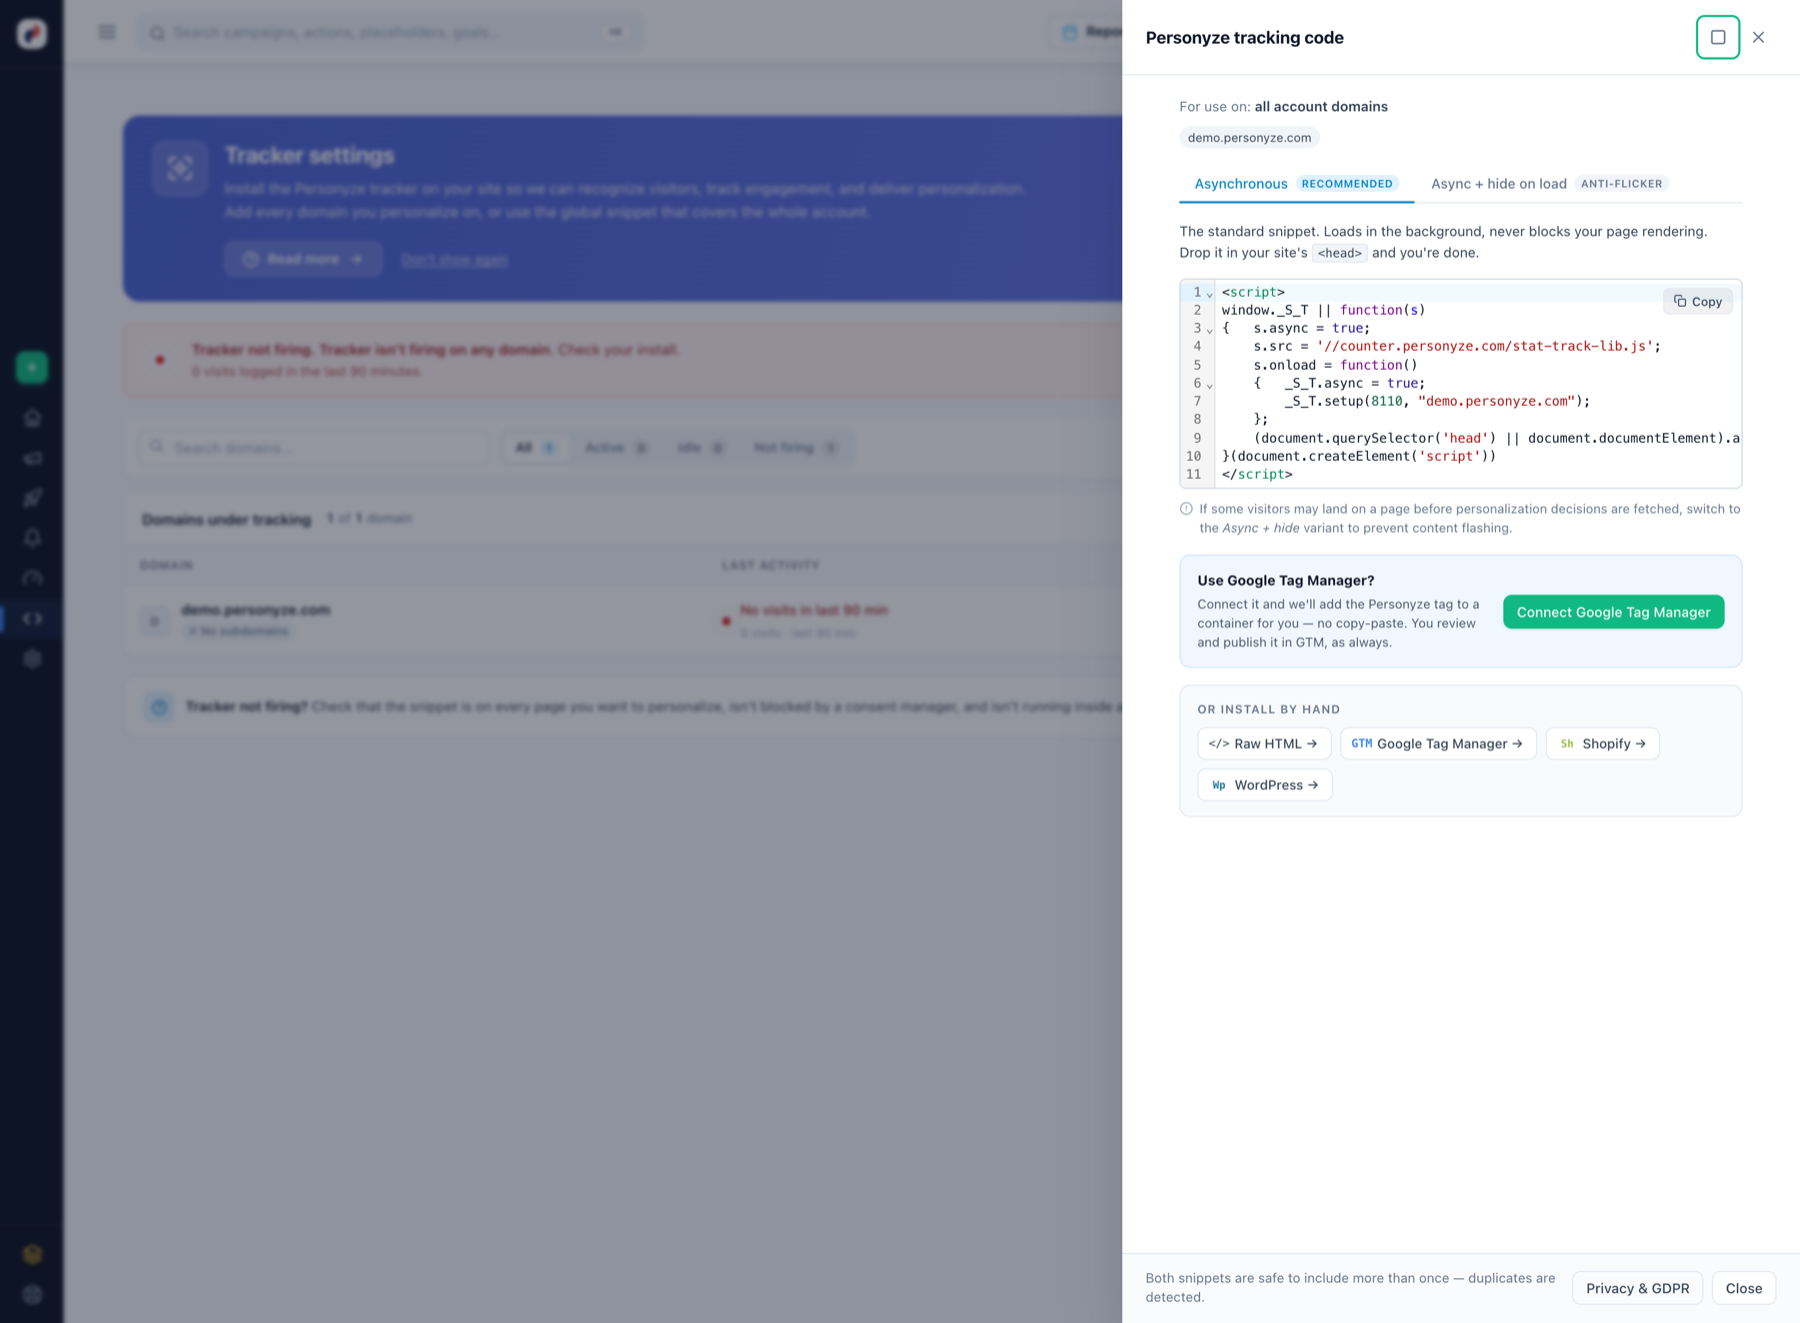Open Shopify install instructions
The image size is (1800, 1323).
pos(1602,743)
